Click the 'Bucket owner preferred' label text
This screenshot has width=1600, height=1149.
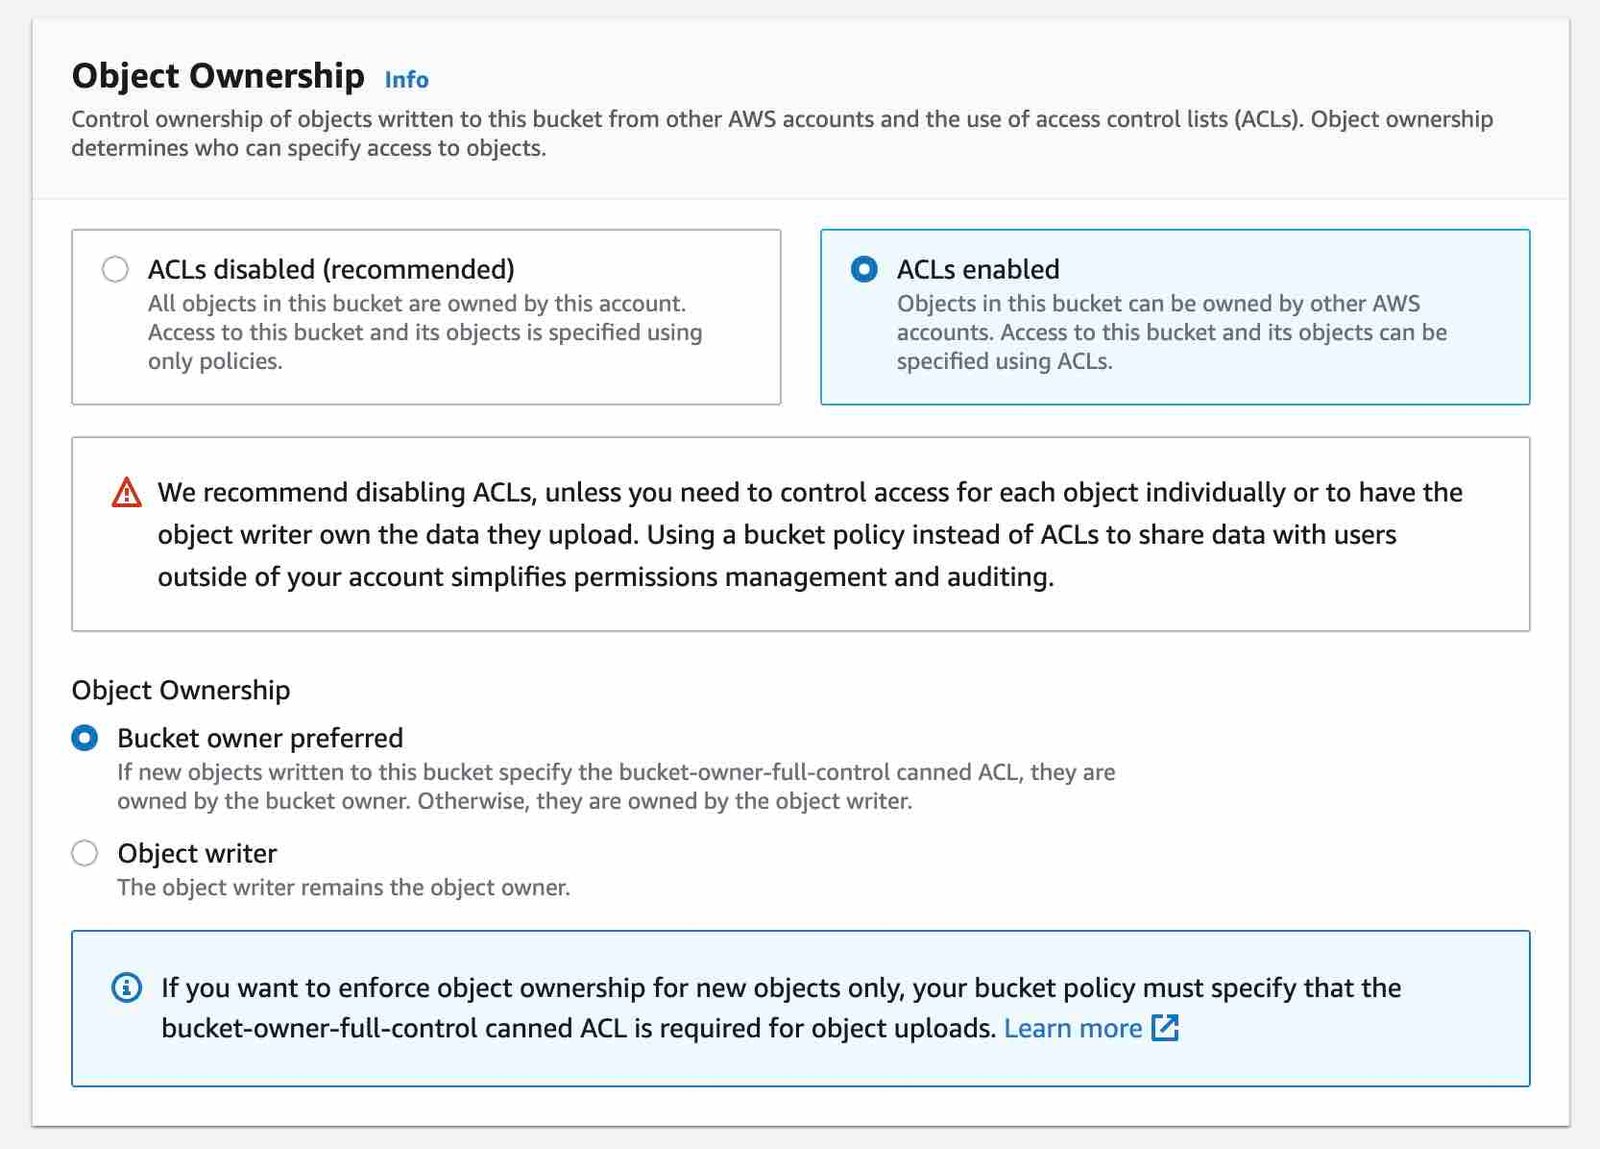(x=260, y=738)
